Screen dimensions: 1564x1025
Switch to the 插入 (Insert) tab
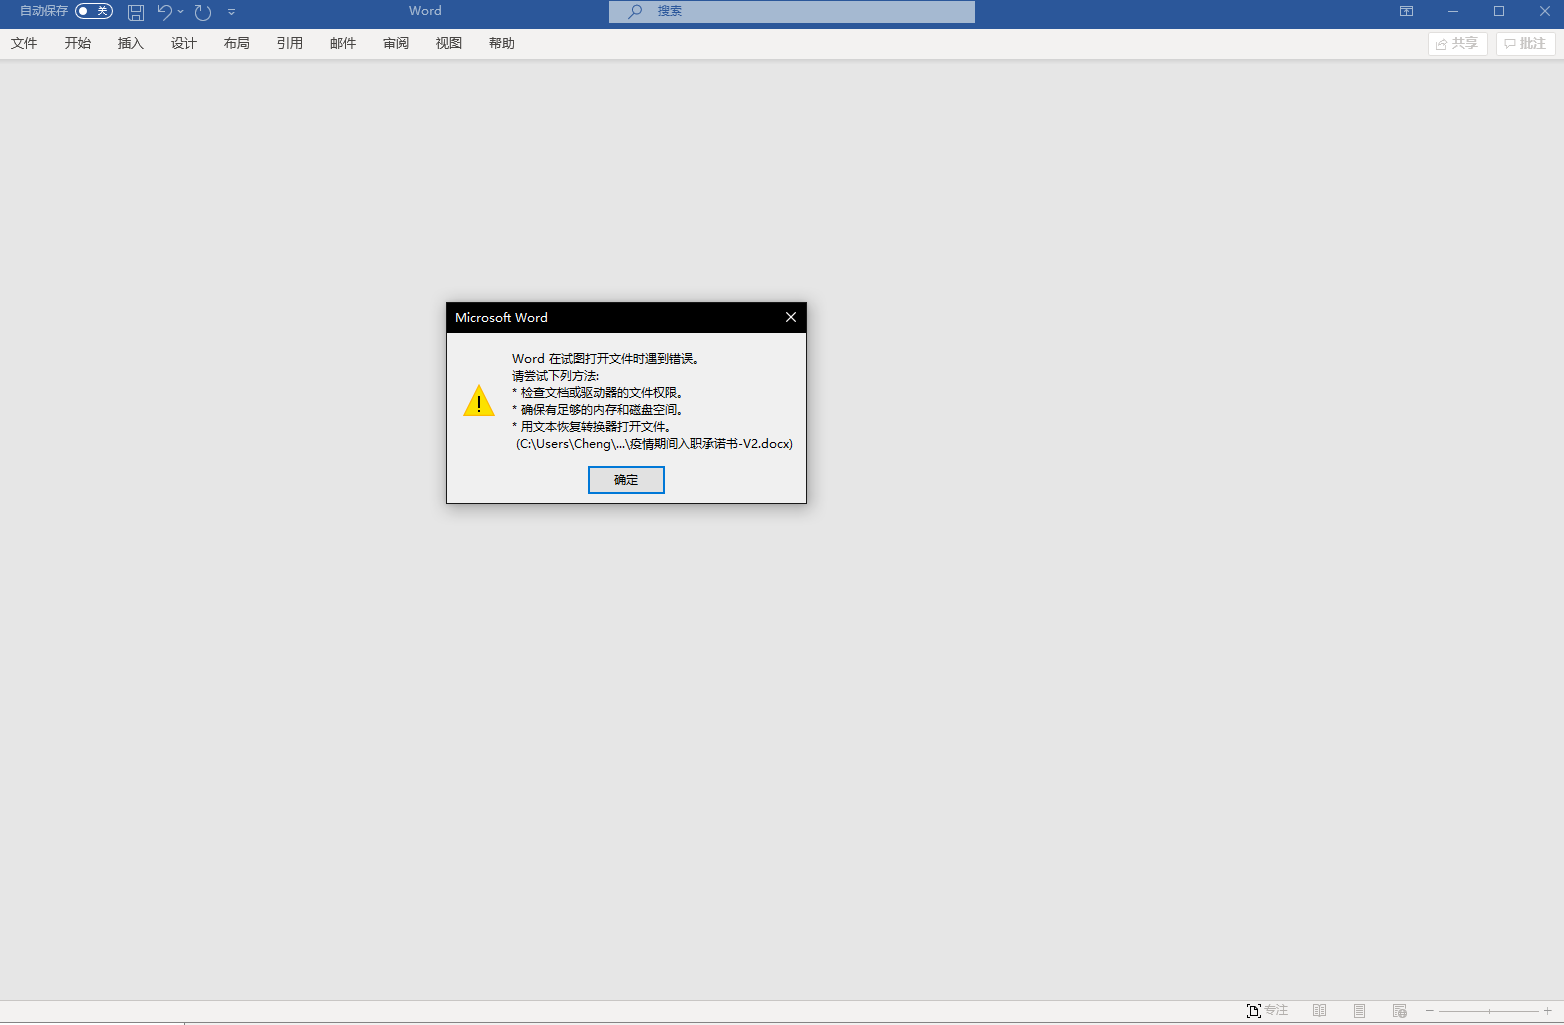[x=131, y=43]
